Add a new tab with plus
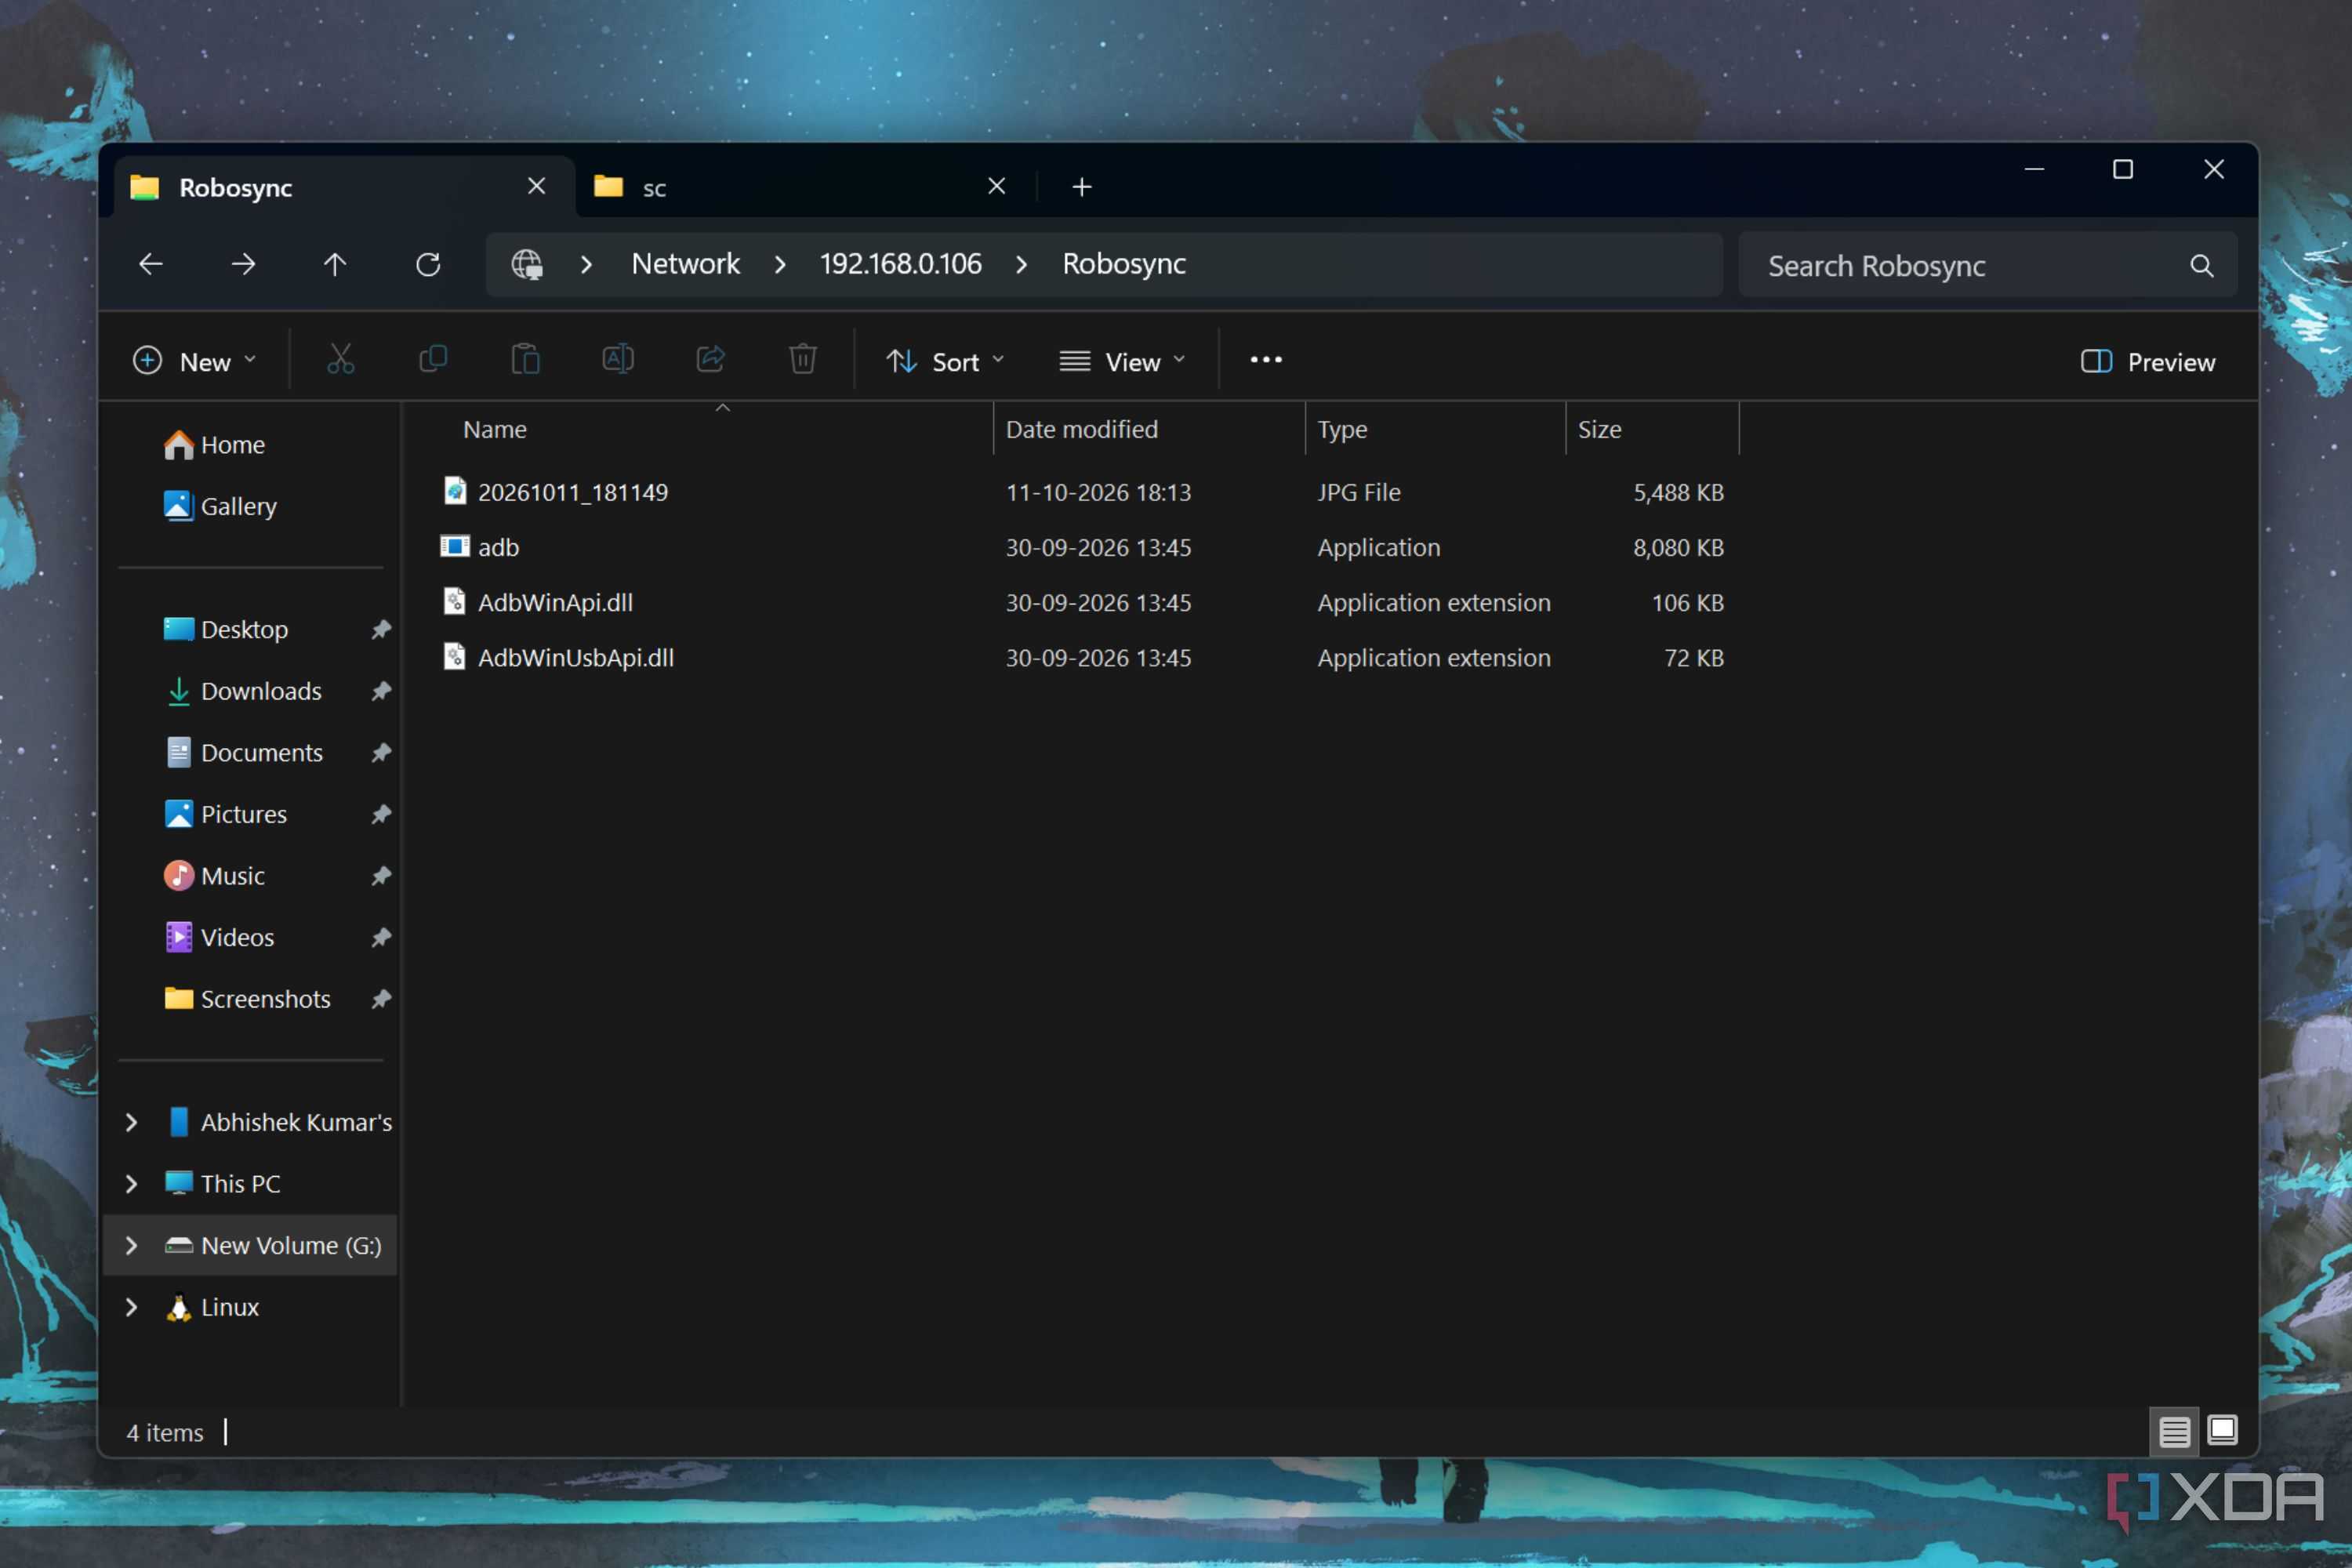This screenshot has height=1568, width=2352. [x=1082, y=187]
